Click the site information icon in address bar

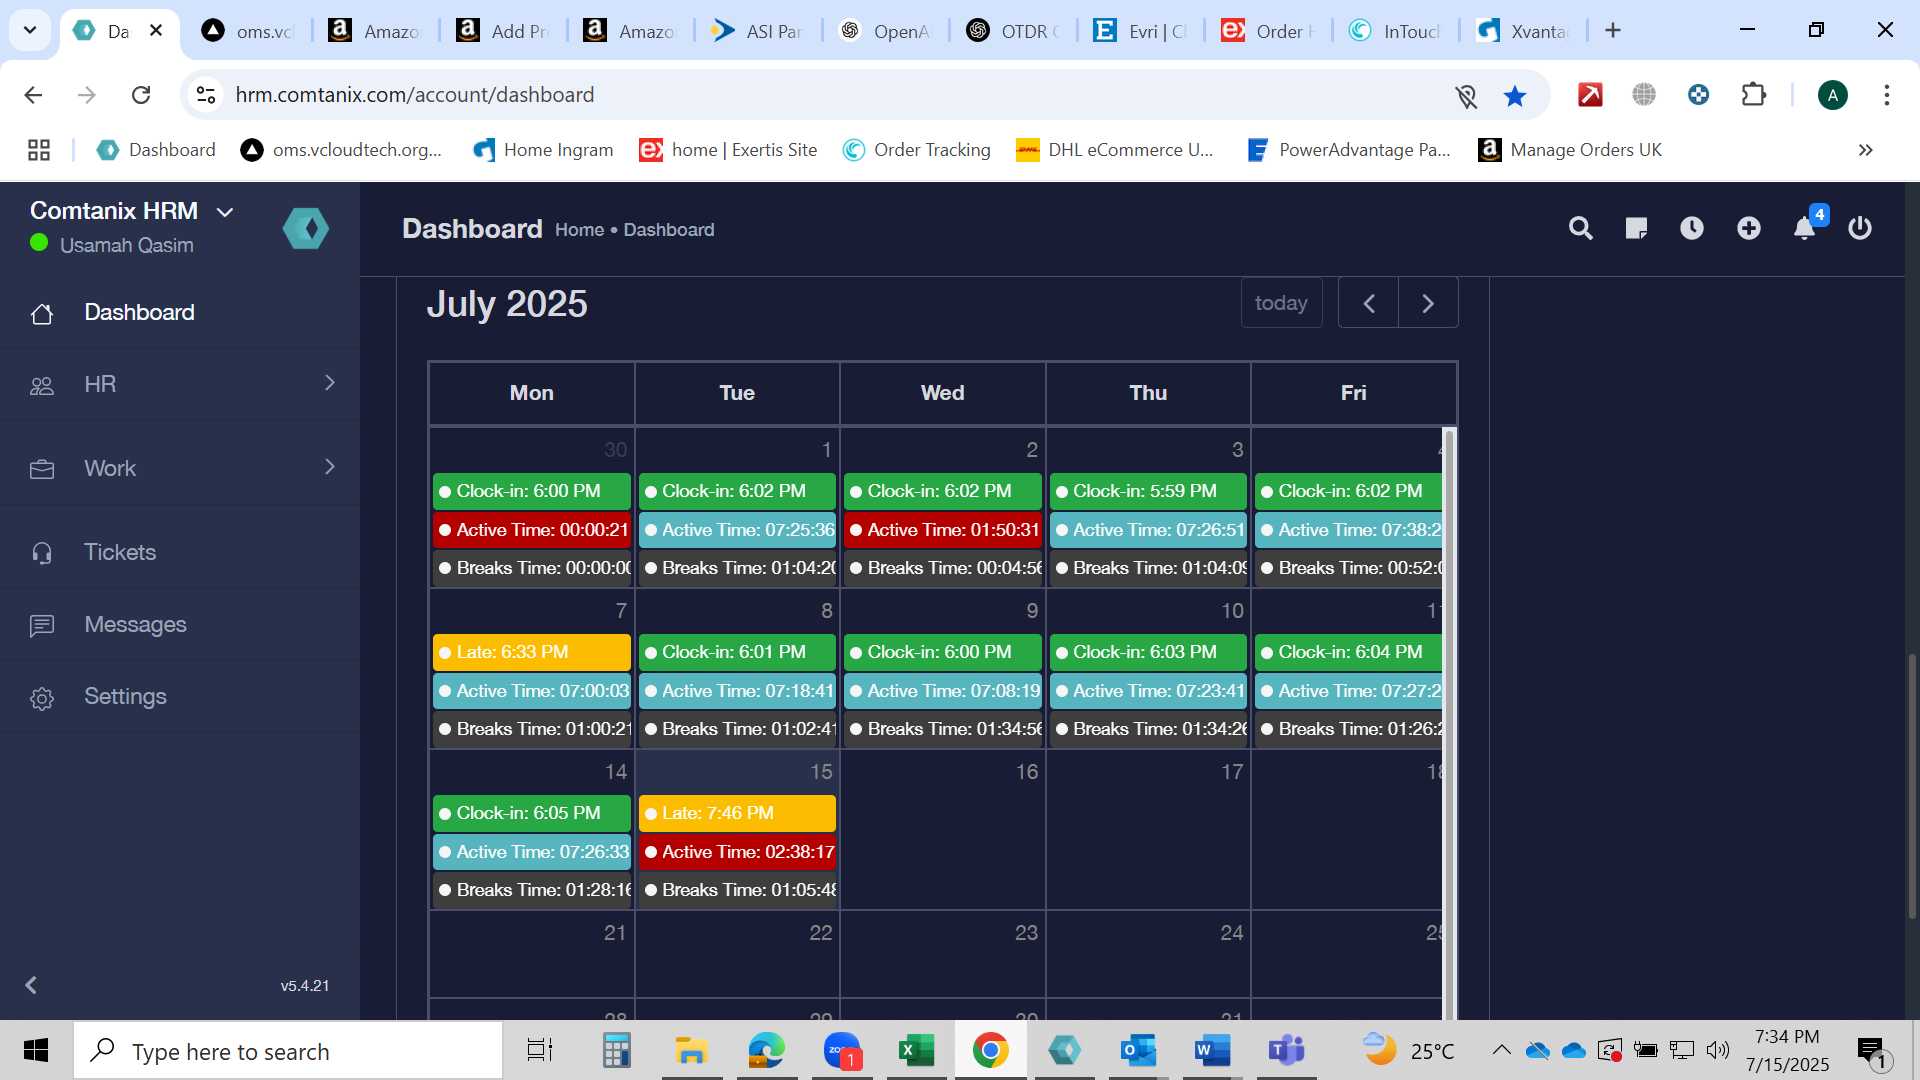(x=206, y=95)
